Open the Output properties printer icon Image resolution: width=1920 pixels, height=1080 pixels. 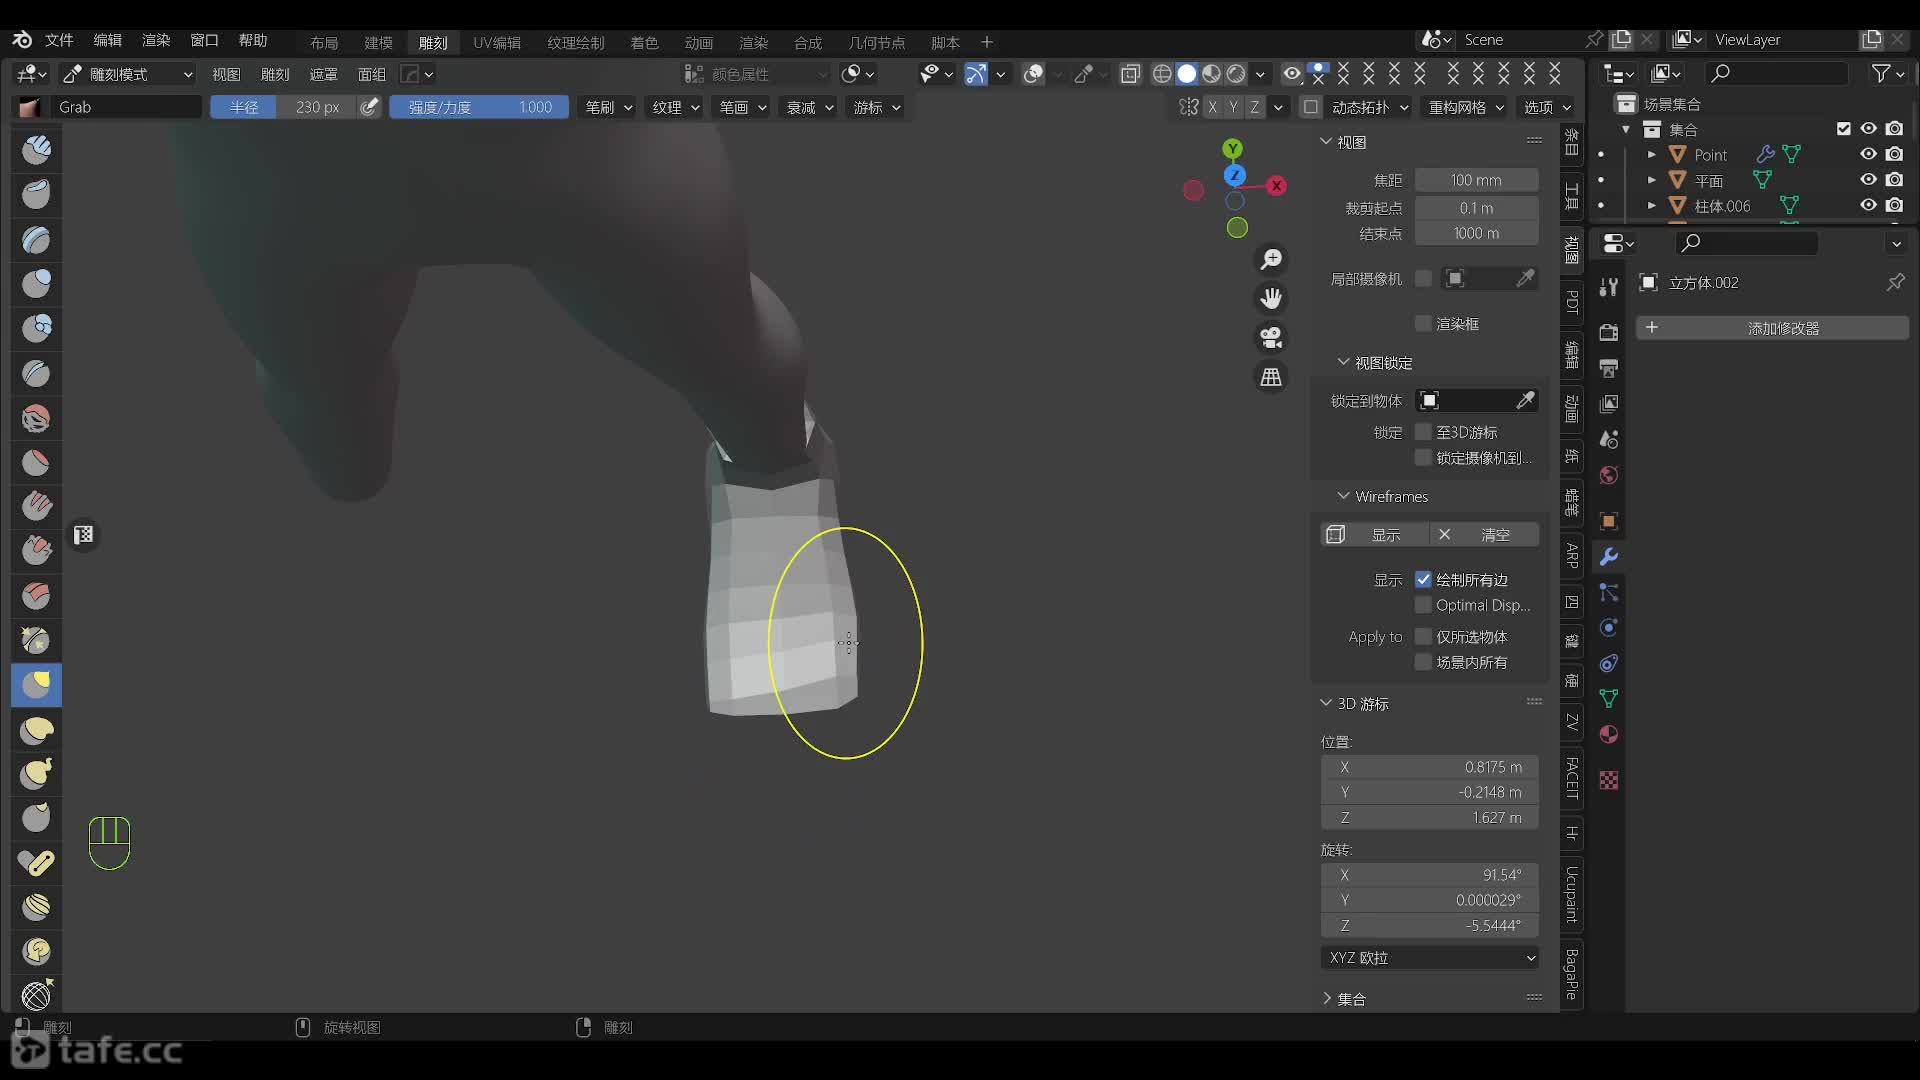point(1609,369)
